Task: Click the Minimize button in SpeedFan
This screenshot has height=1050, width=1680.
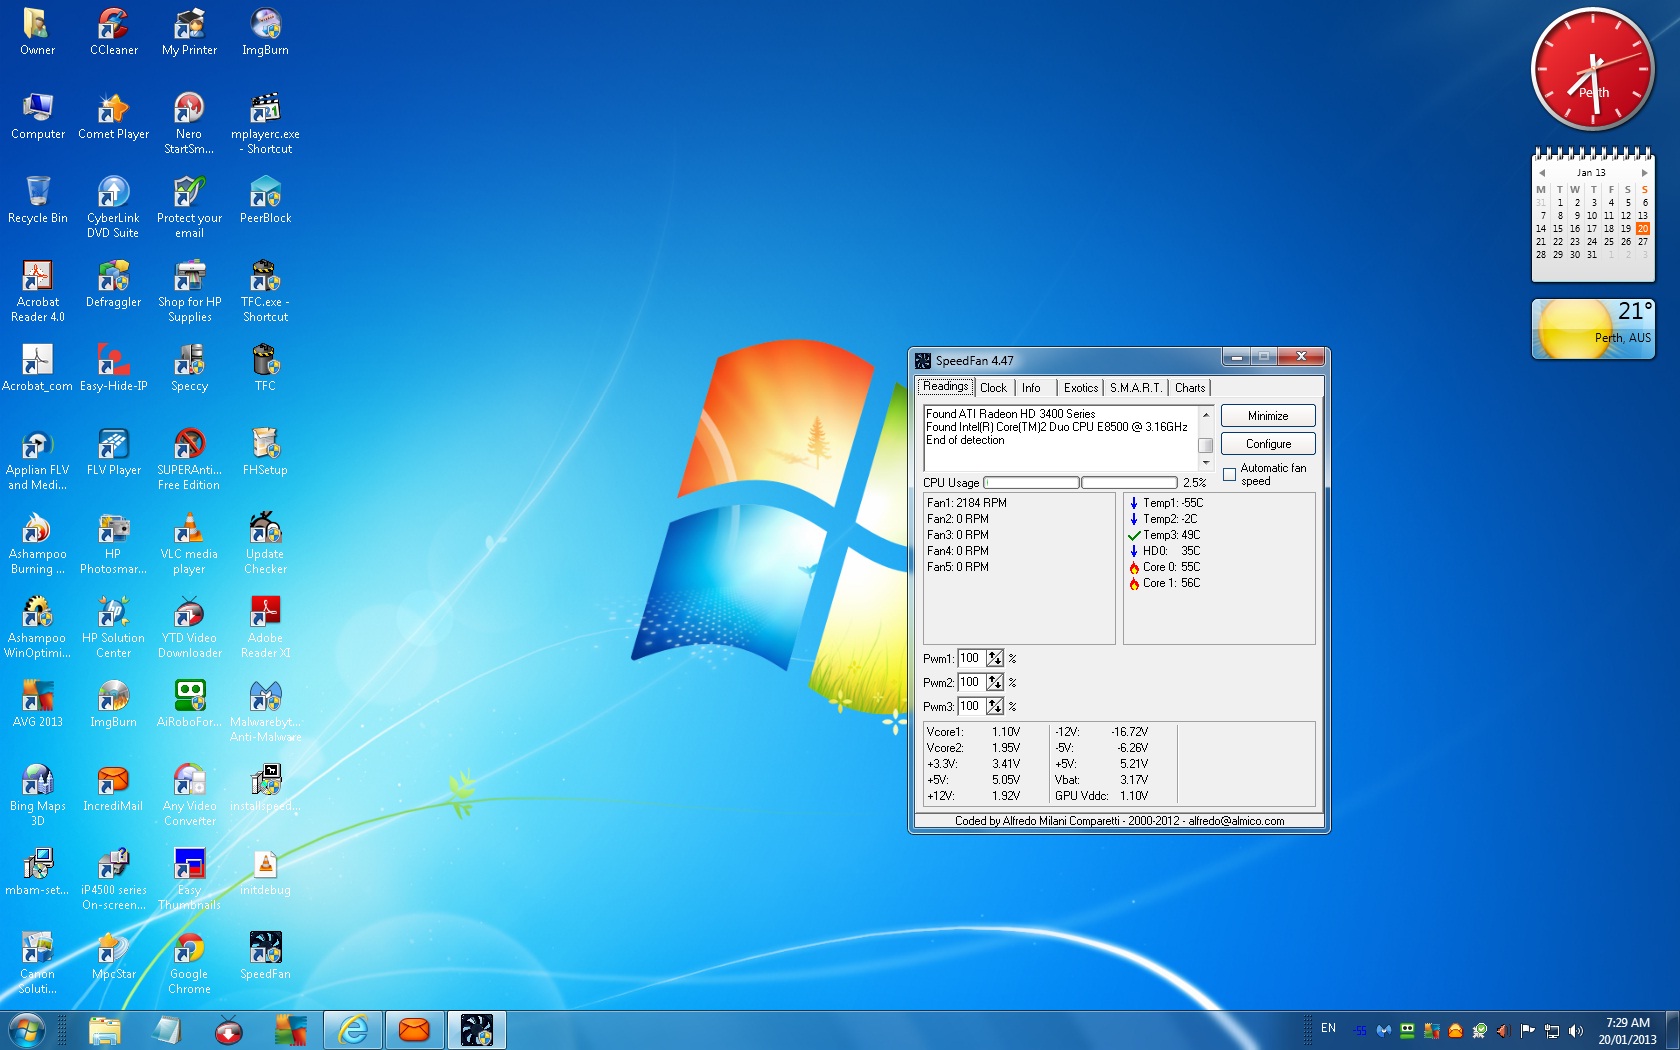Action: 1268,416
